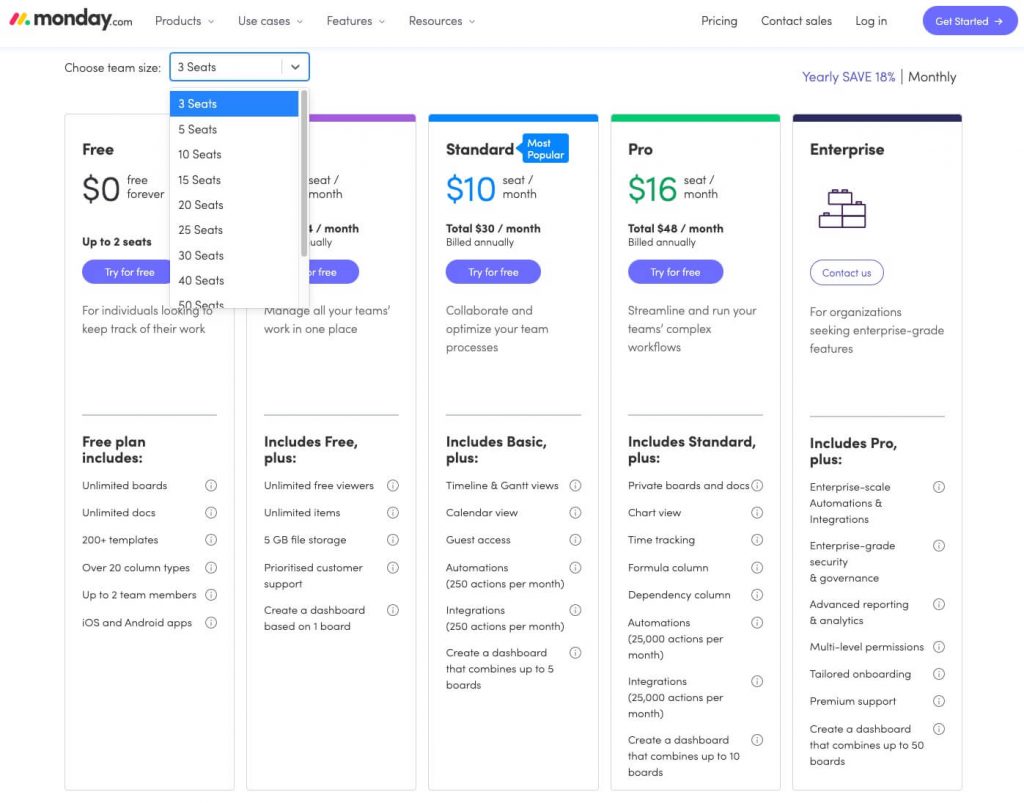The height and width of the screenshot is (803, 1024).
Task: Click info icon next to Formula column
Action: (x=757, y=567)
